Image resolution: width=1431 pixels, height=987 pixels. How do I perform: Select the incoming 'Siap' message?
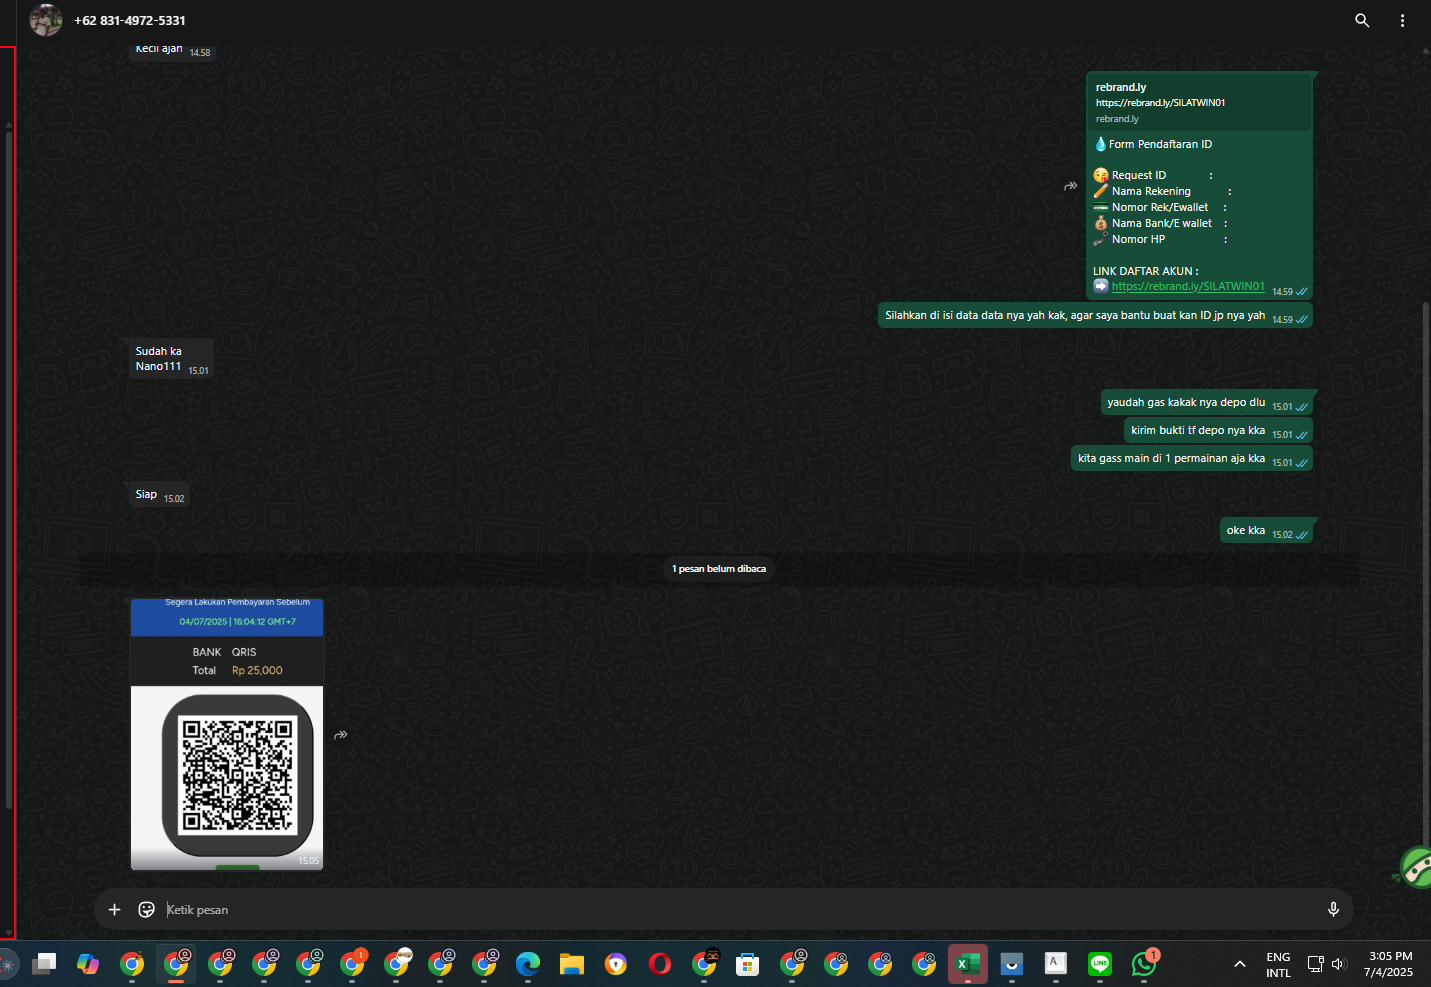[160, 495]
